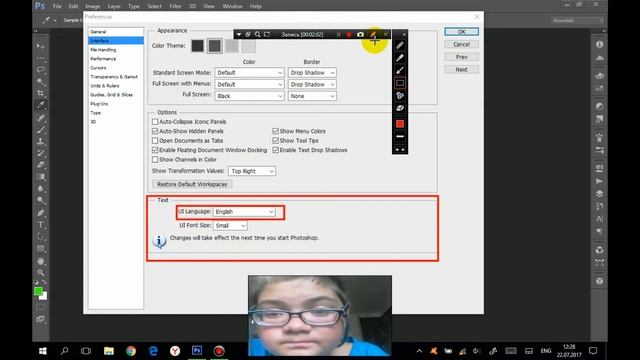Select the Crop tool
The height and width of the screenshot is (360, 640).
coord(40,93)
